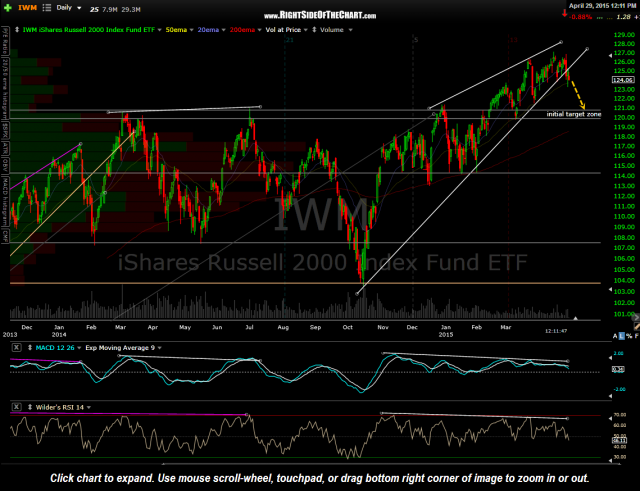The height and width of the screenshot is (491, 640).
Task: Open the Volume study dropdown
Action: [350, 30]
